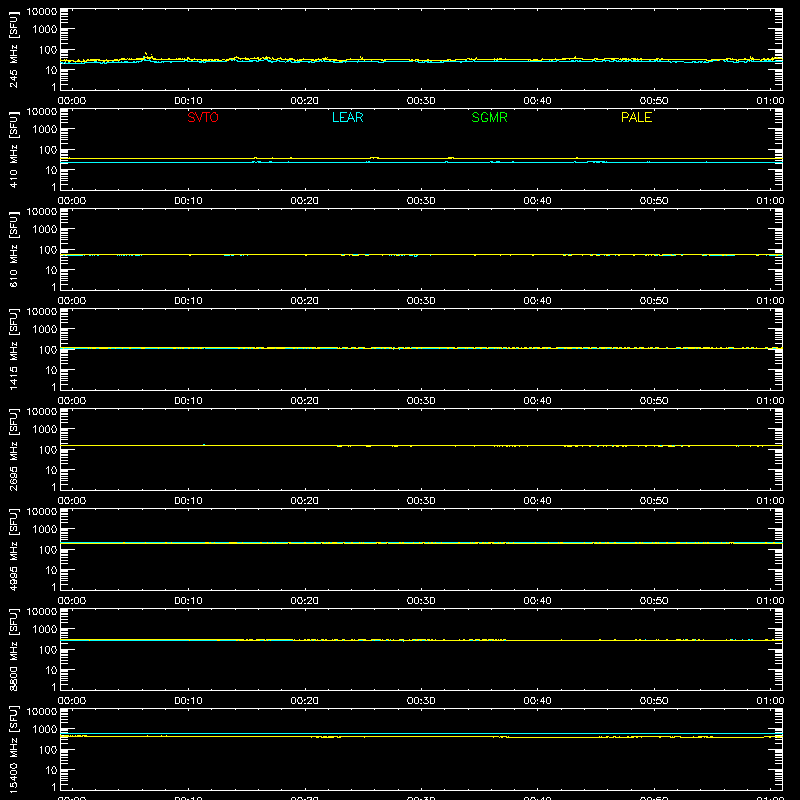Image resolution: width=800 pixels, height=800 pixels.
Task: Select the 8800 MHz [SFU] axis title
Action: click(x=14, y=649)
